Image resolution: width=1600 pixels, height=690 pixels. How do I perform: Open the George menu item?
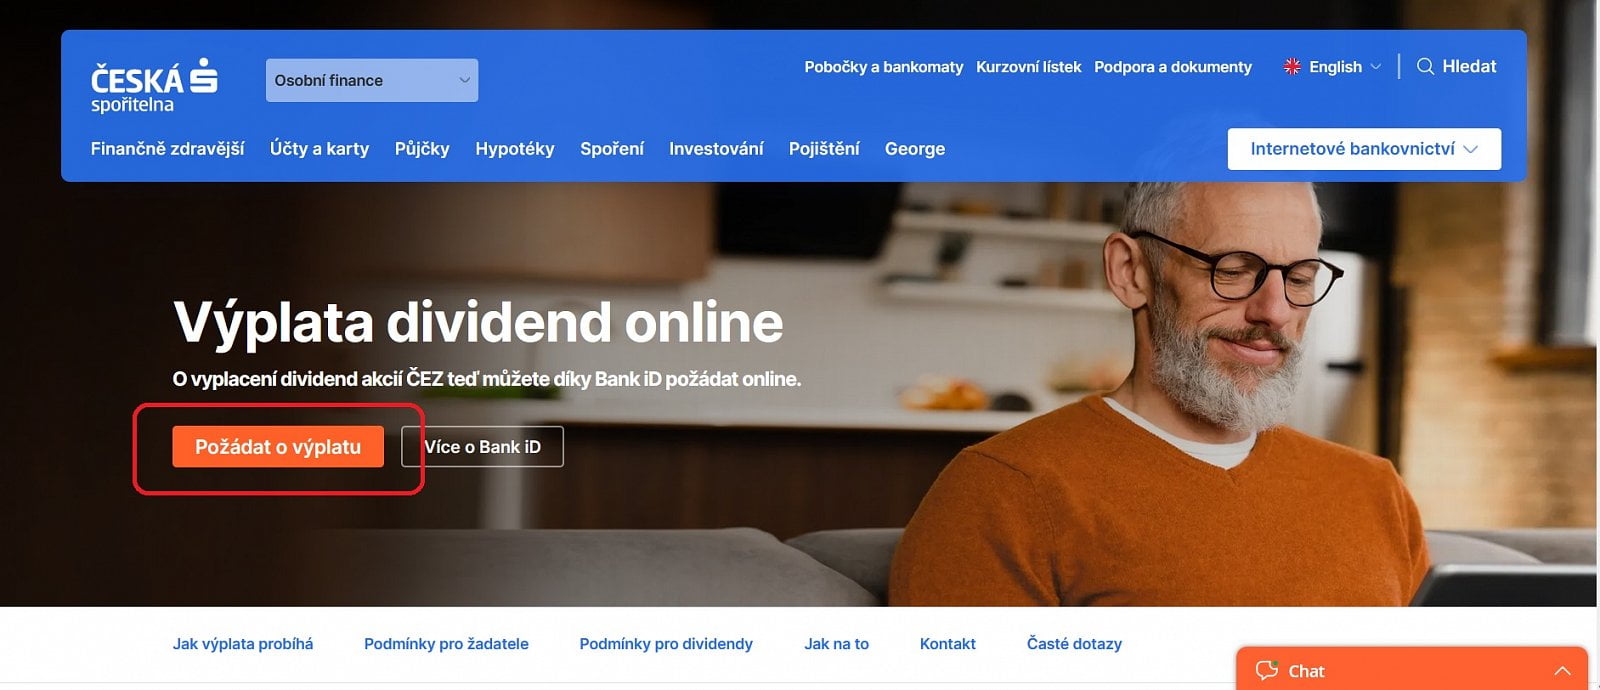[915, 149]
